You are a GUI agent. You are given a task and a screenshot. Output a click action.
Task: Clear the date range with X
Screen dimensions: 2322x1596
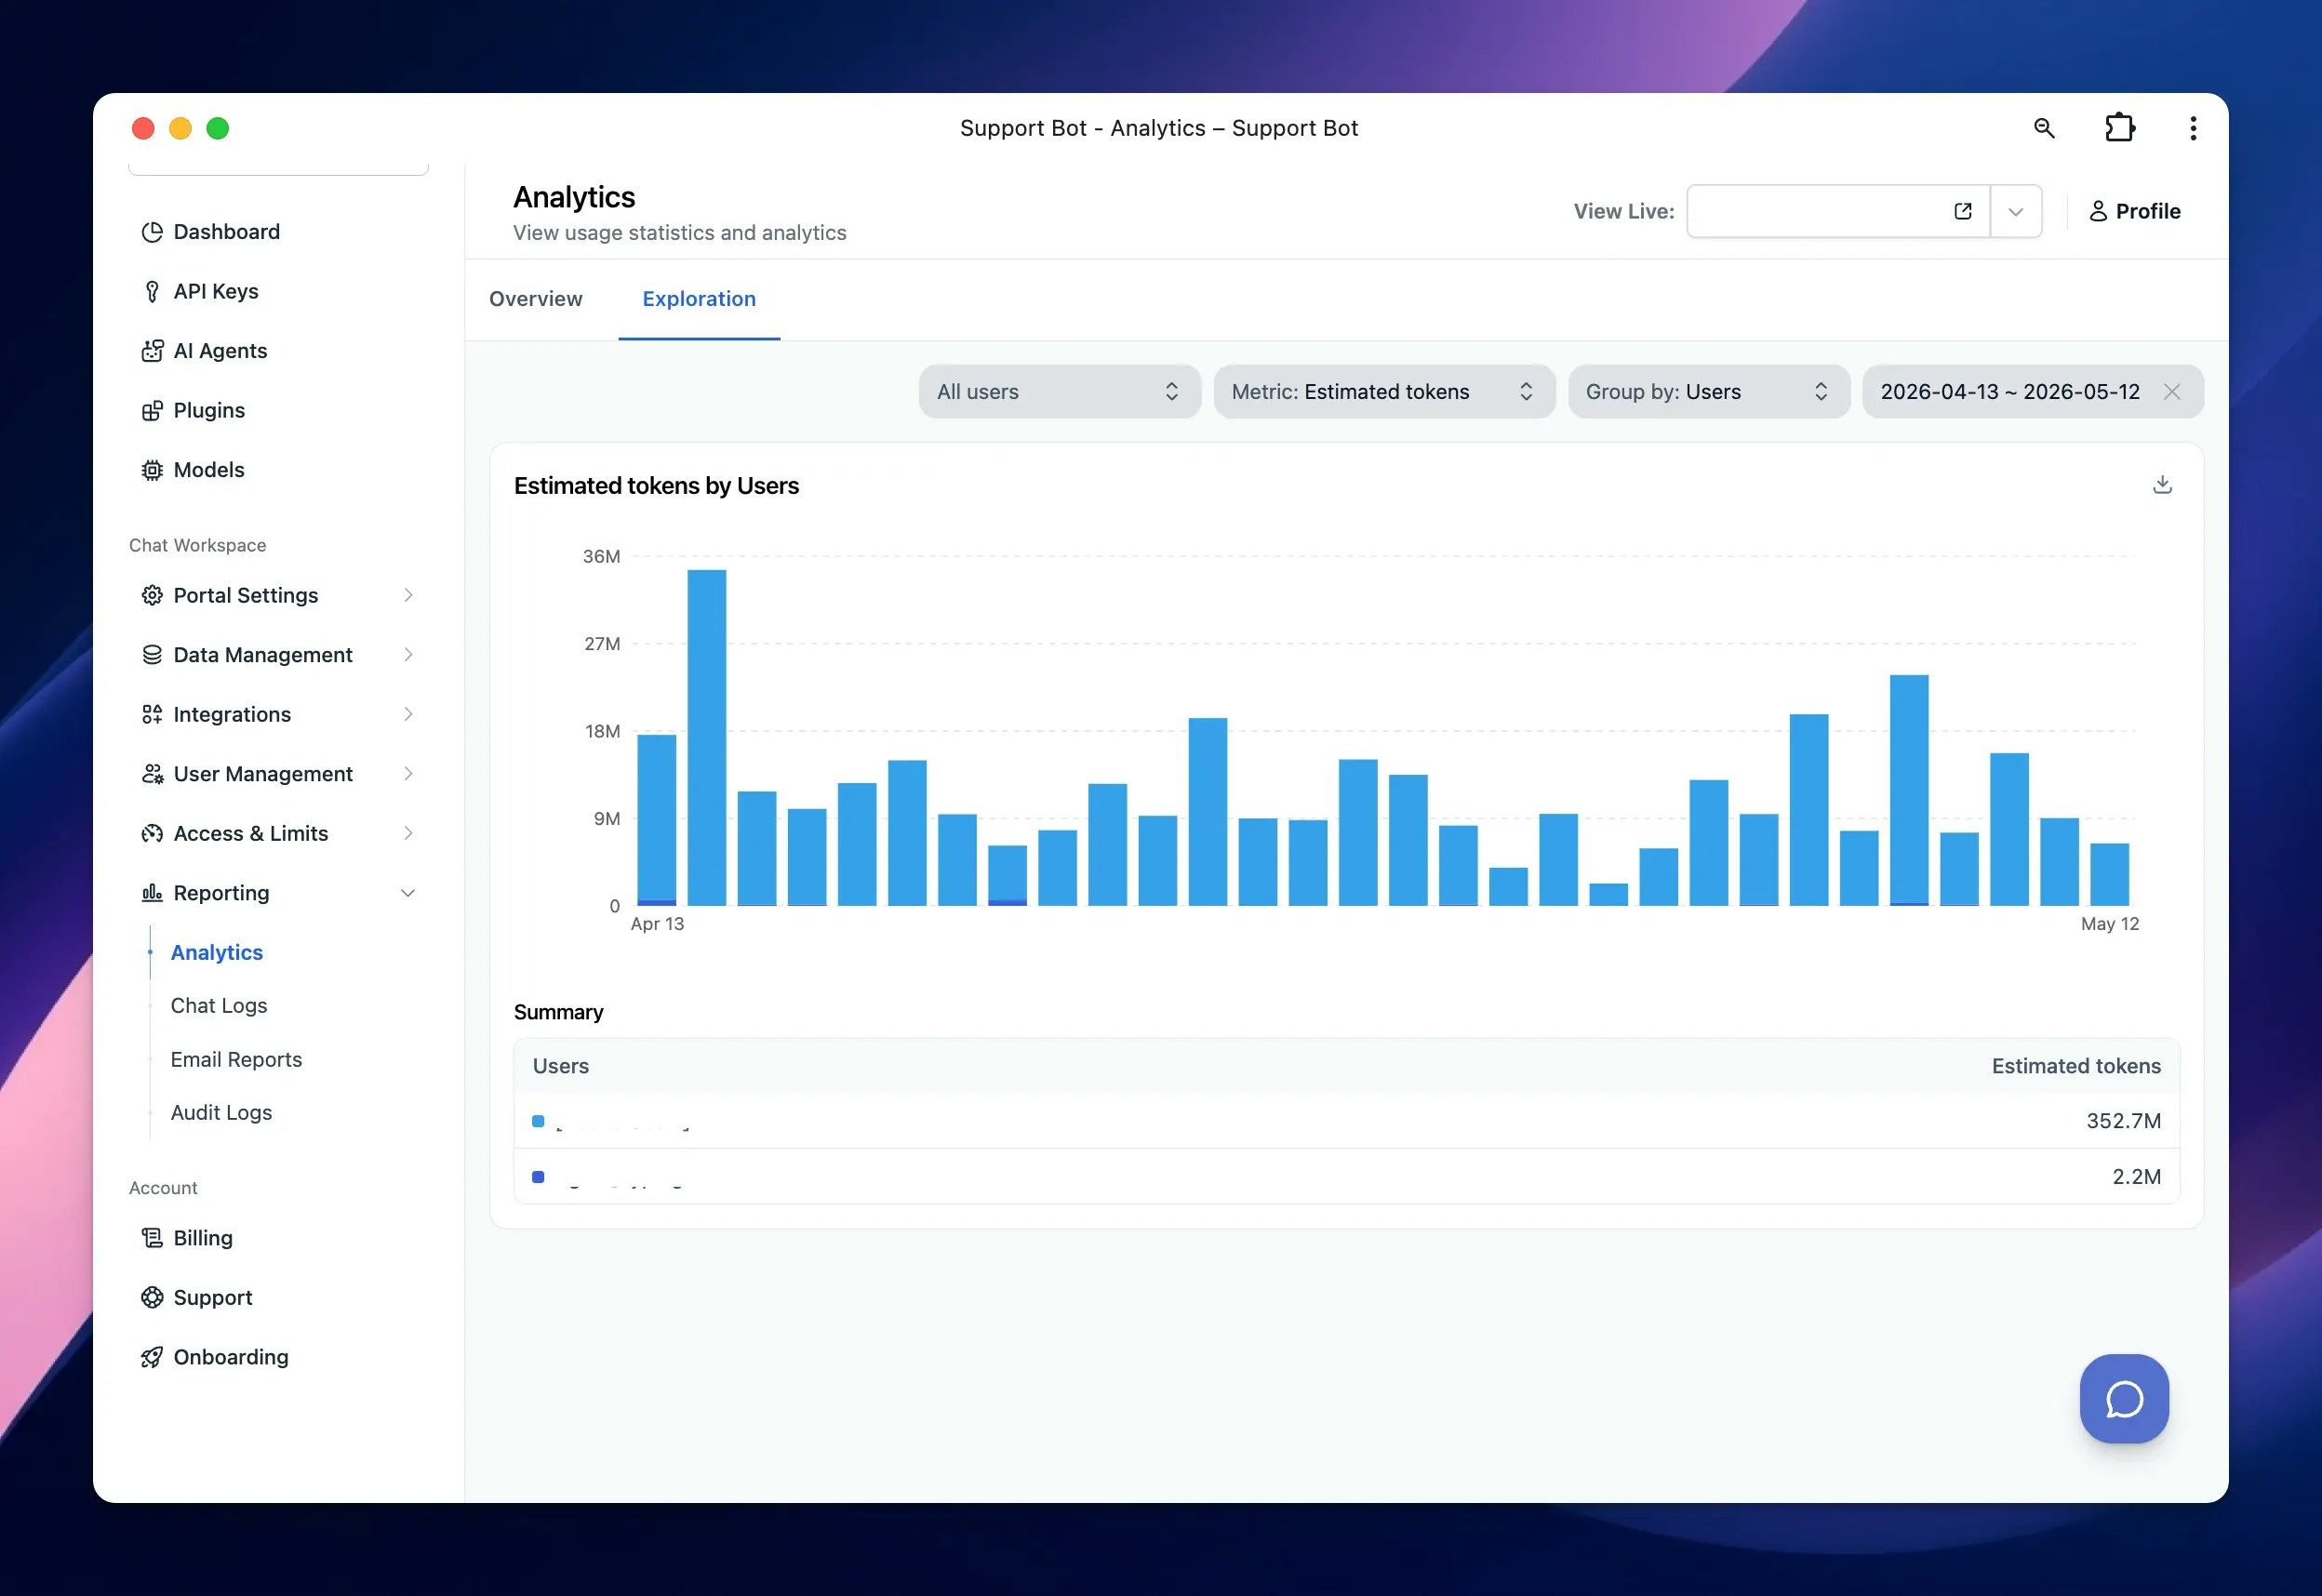tap(2172, 392)
